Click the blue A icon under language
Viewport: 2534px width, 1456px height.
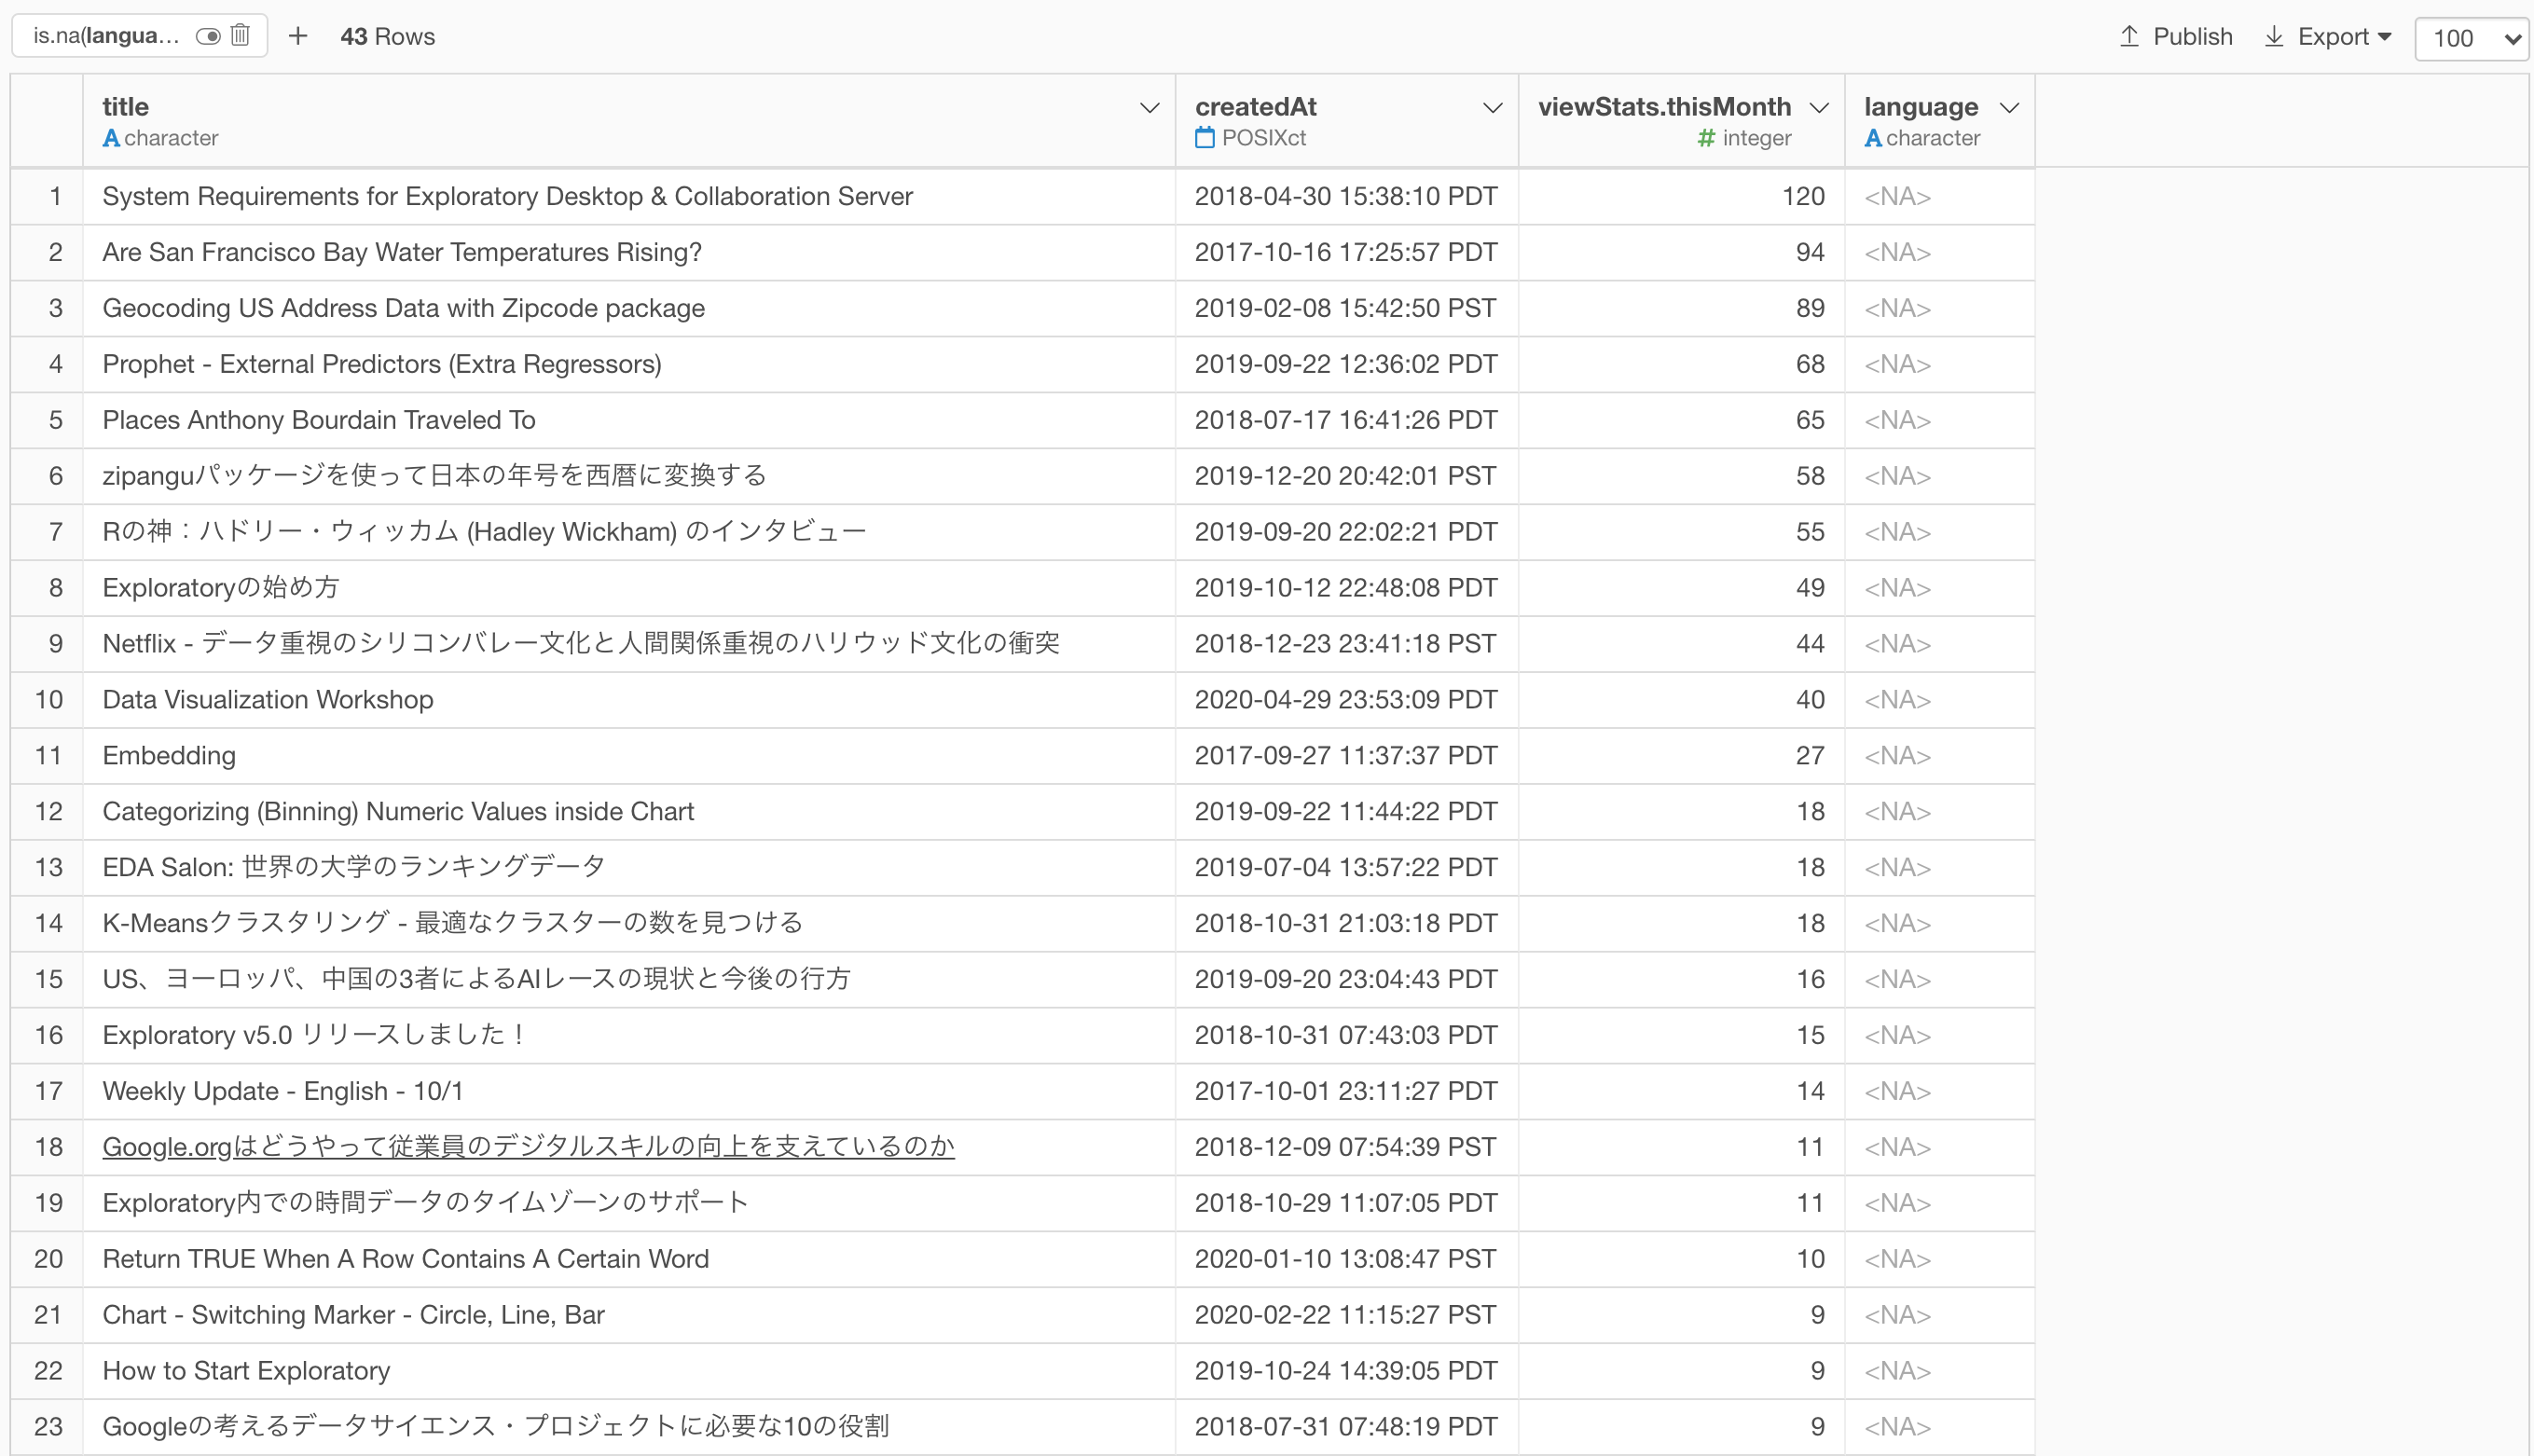(x=1873, y=138)
